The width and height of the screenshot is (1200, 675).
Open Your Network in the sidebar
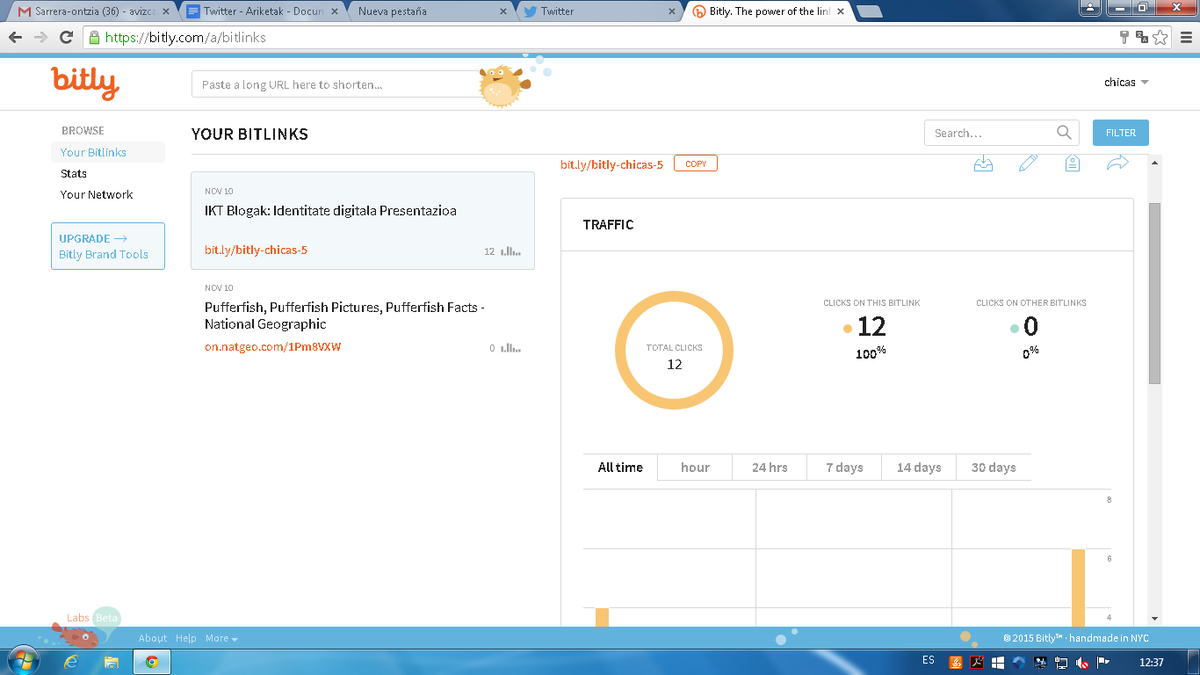pyautogui.click(x=96, y=194)
